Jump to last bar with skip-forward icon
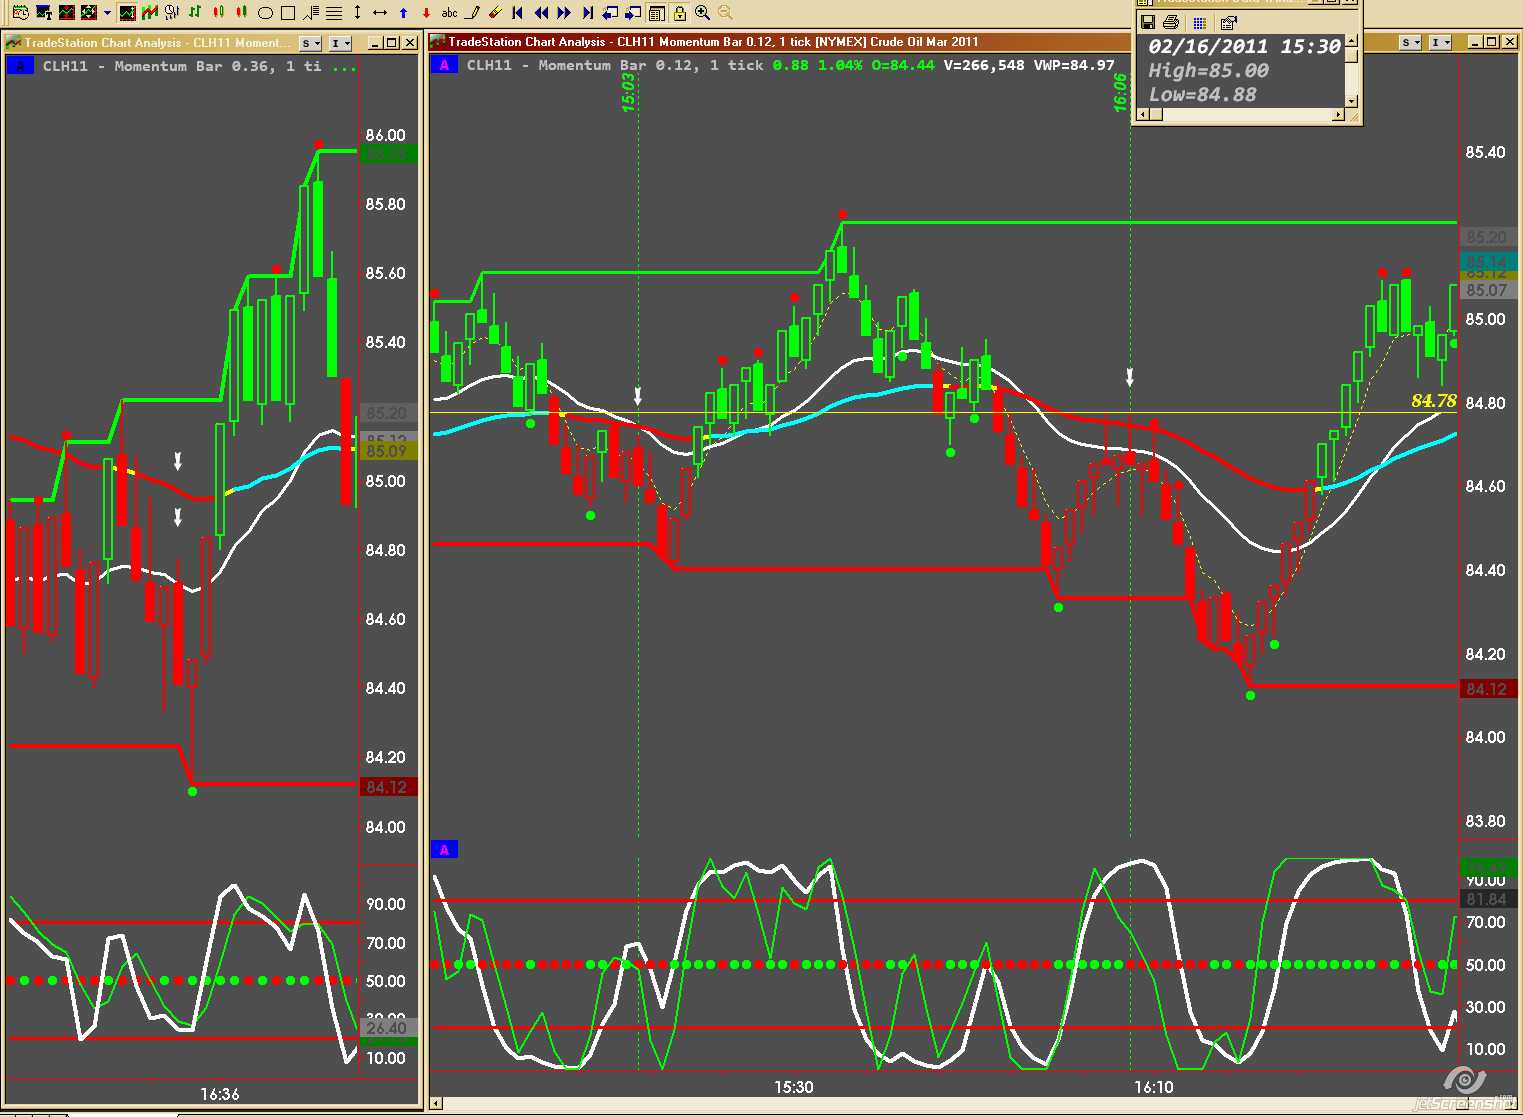1523x1117 pixels. pyautogui.click(x=587, y=13)
